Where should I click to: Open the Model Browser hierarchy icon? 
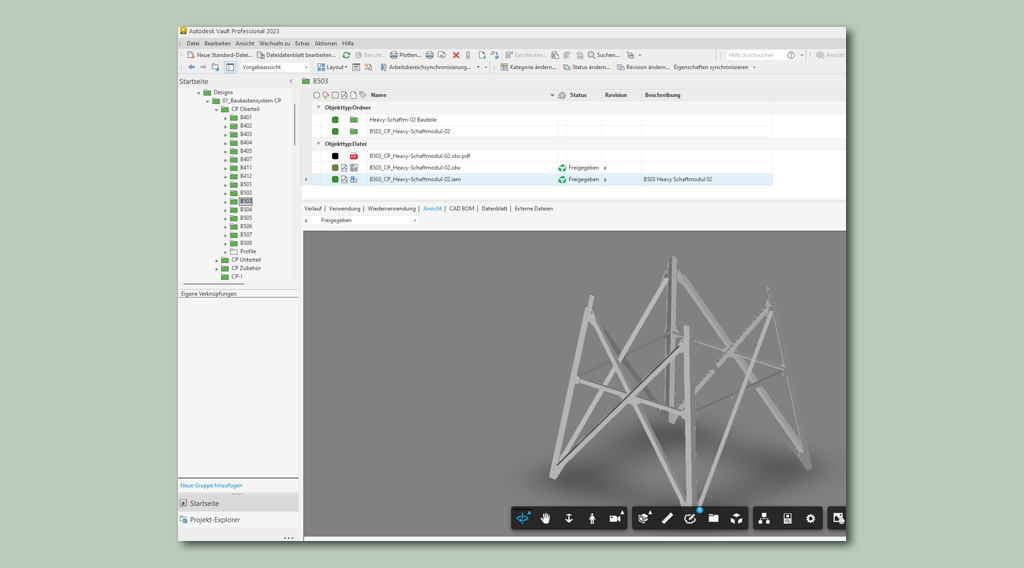764,518
